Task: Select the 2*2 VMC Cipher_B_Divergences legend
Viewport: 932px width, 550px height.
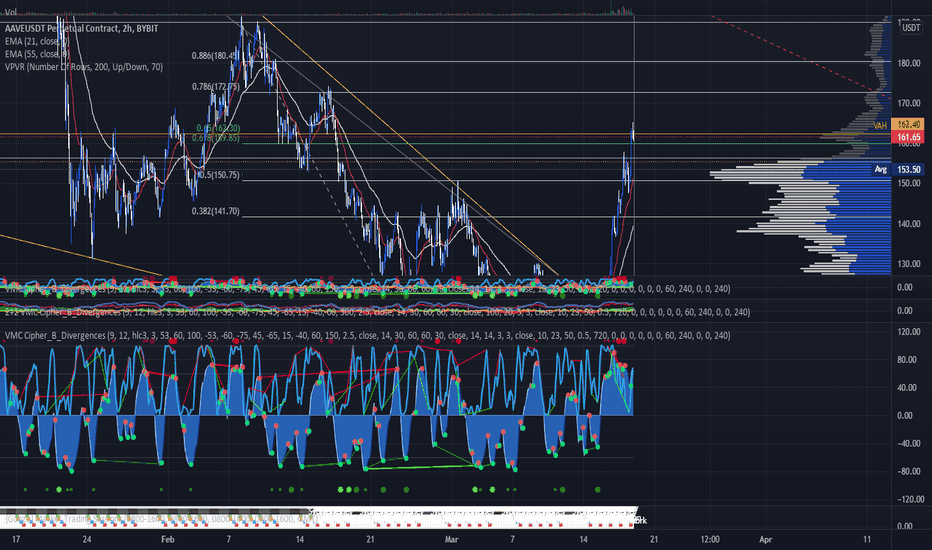Action: [x=376, y=312]
